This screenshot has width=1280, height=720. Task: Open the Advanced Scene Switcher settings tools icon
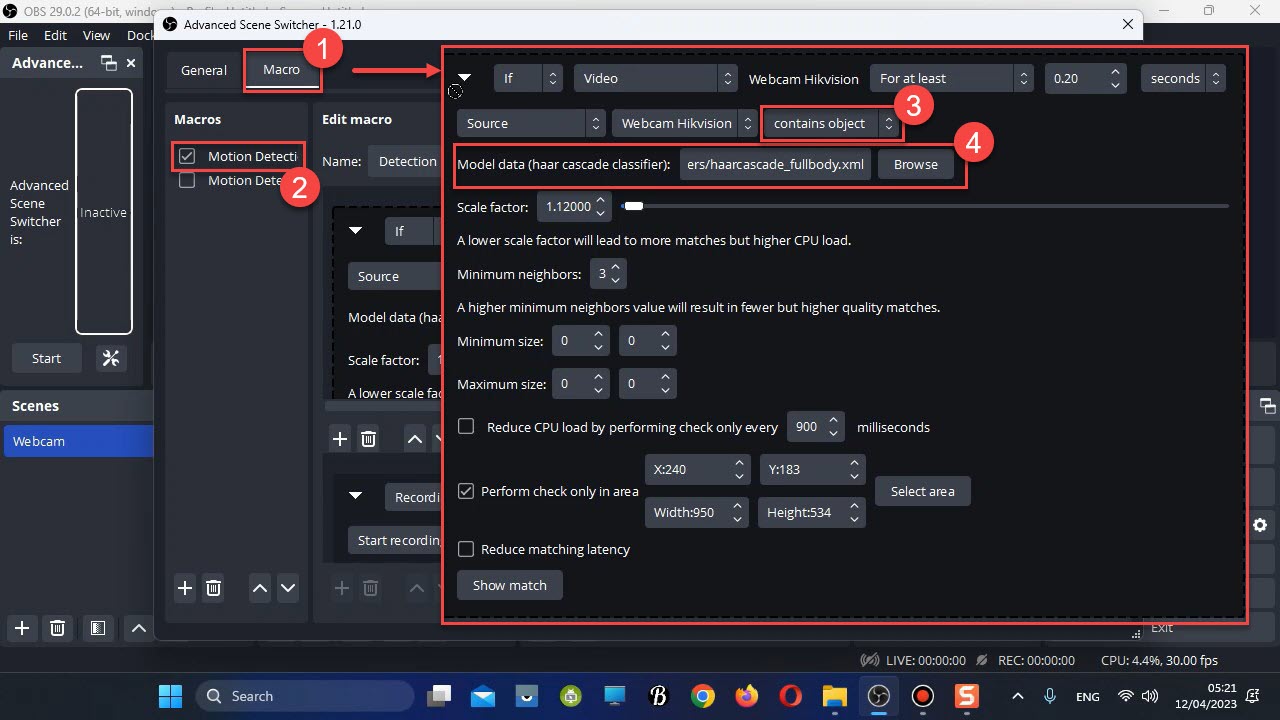click(111, 358)
